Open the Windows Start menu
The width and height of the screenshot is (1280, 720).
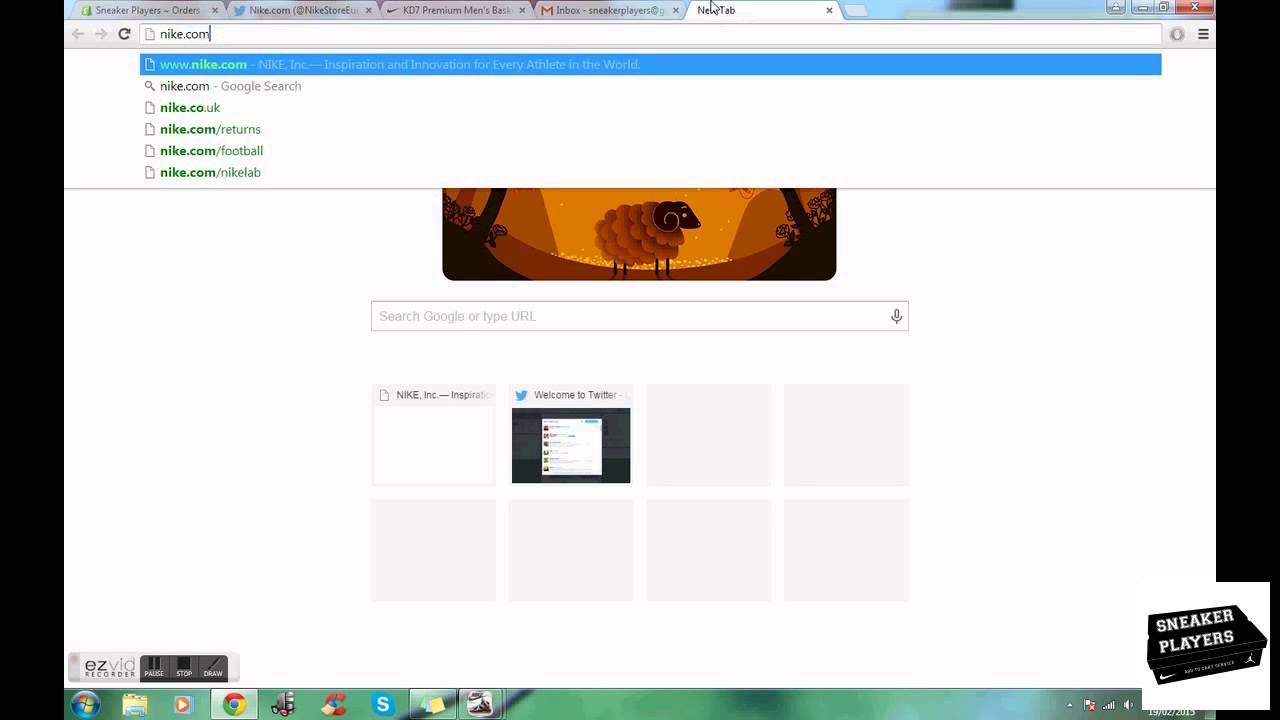85,705
